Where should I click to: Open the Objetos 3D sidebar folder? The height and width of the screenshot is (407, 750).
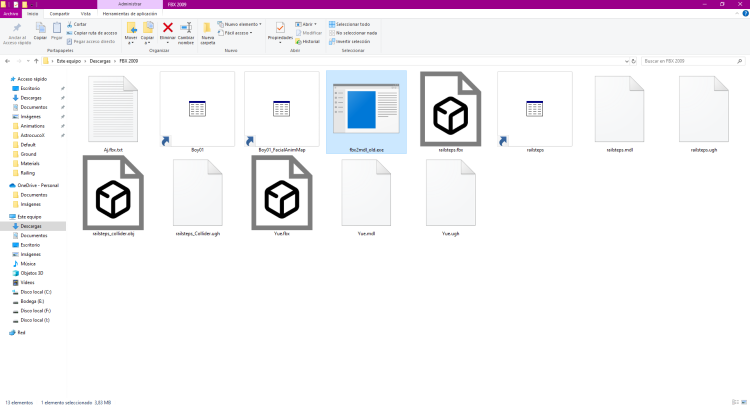pos(35,273)
